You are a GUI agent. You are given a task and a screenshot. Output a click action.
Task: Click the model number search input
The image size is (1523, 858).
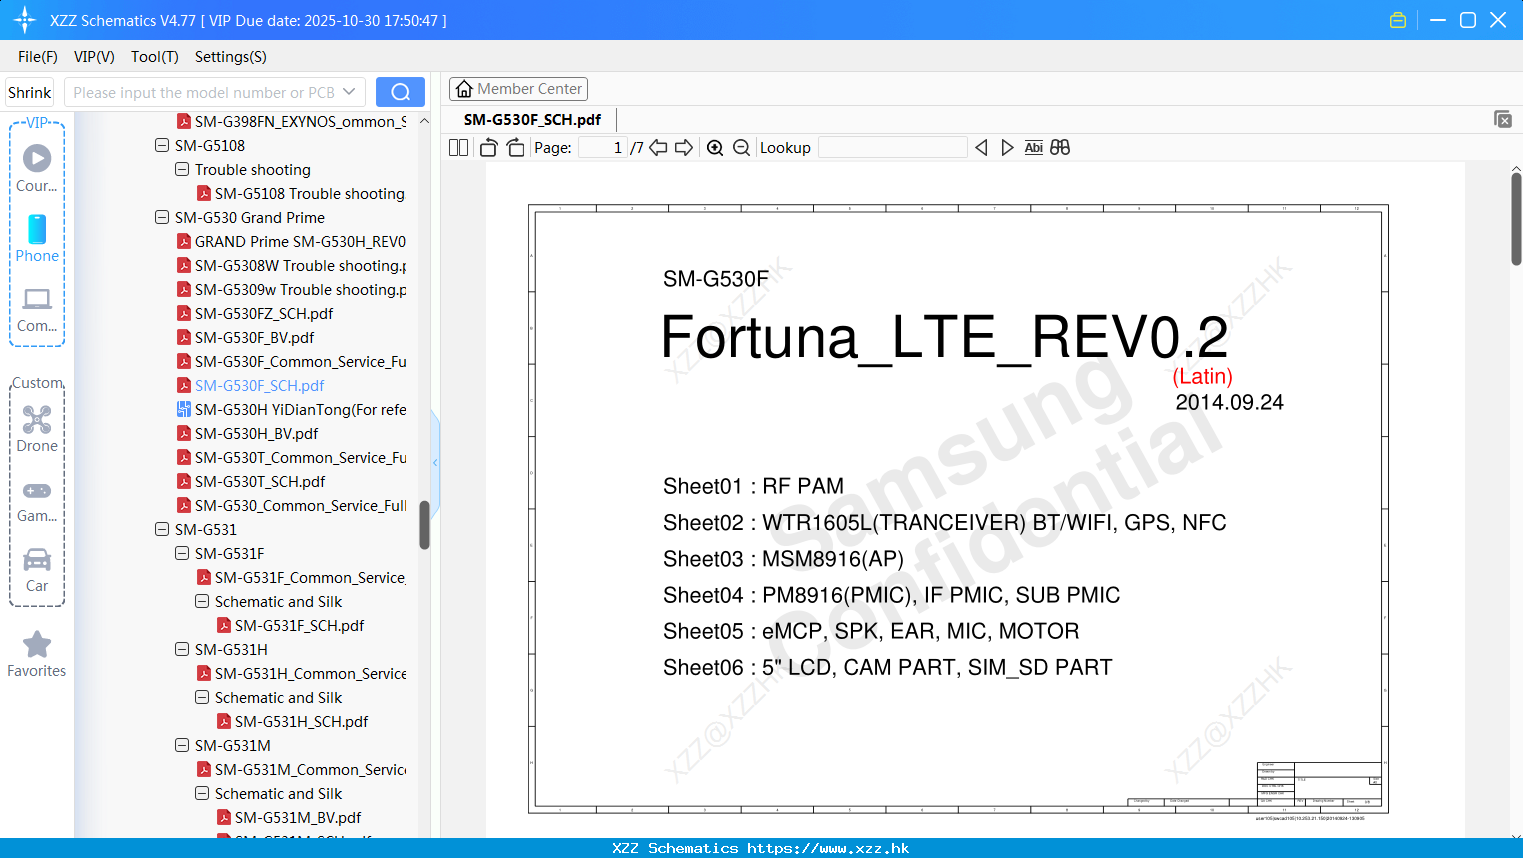coord(205,92)
